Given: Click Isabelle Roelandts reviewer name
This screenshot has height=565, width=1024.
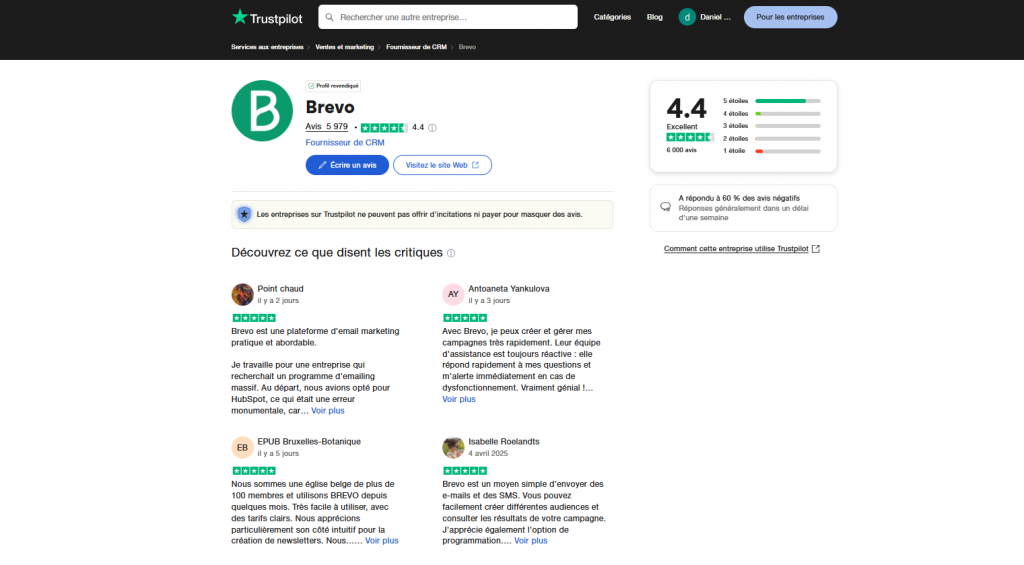Looking at the screenshot, I should (504, 442).
